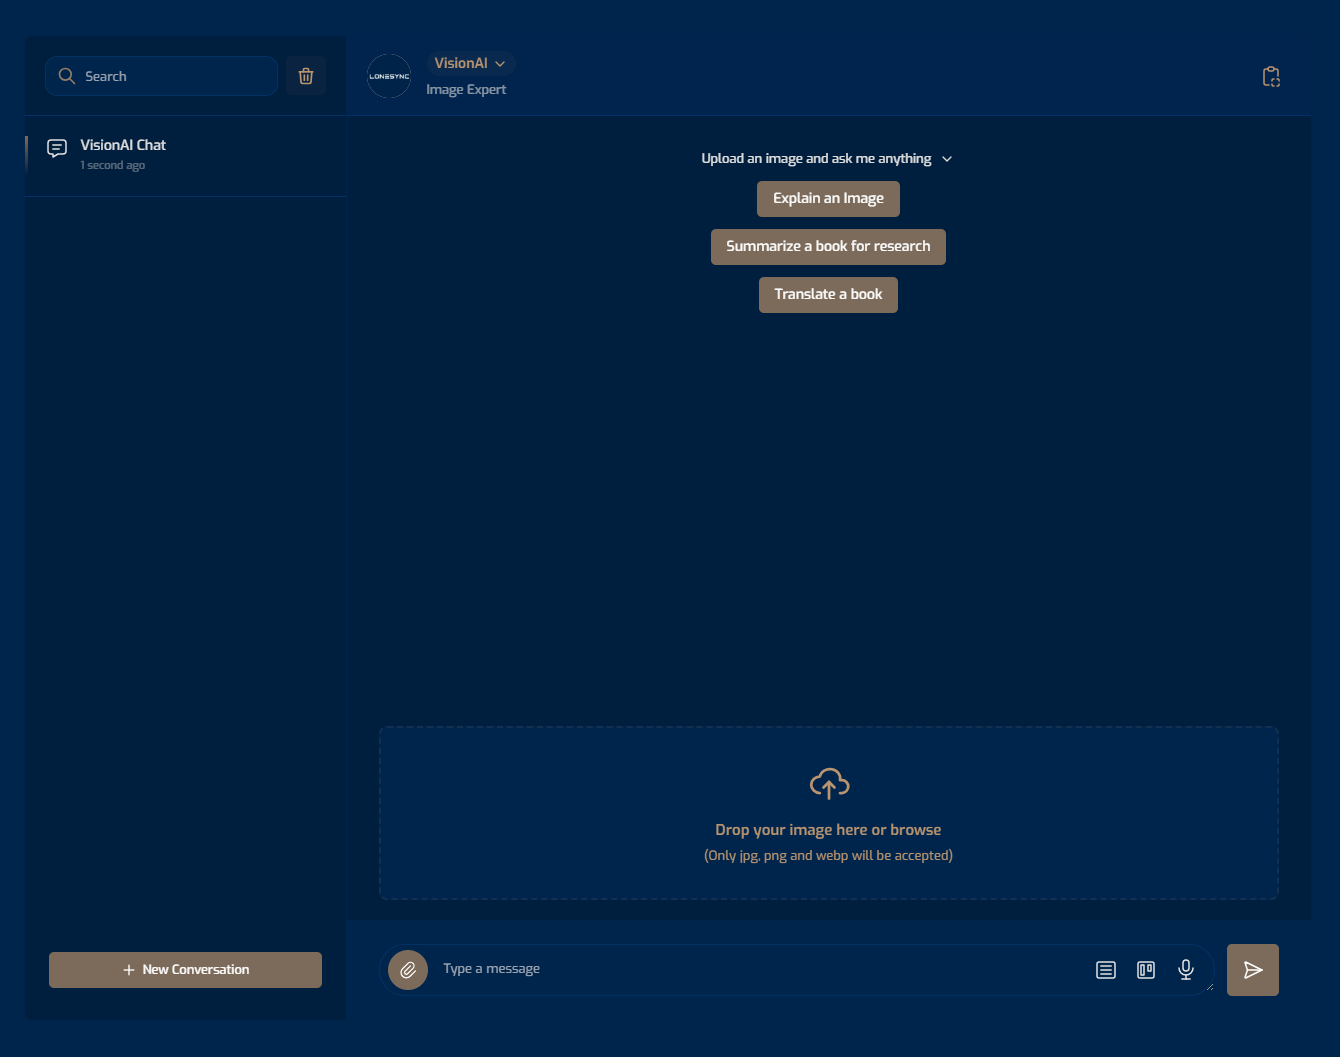The height and width of the screenshot is (1057, 1340).
Task: Click the magnifier icon in search box
Action: 67,76
